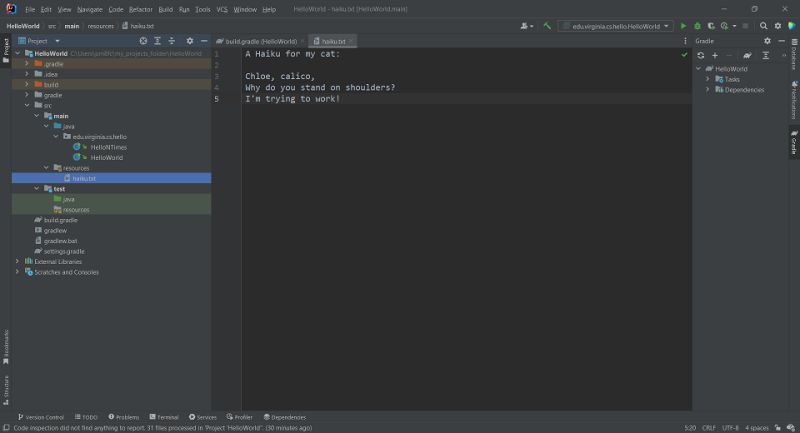Click the Select Opened File target icon

point(143,41)
